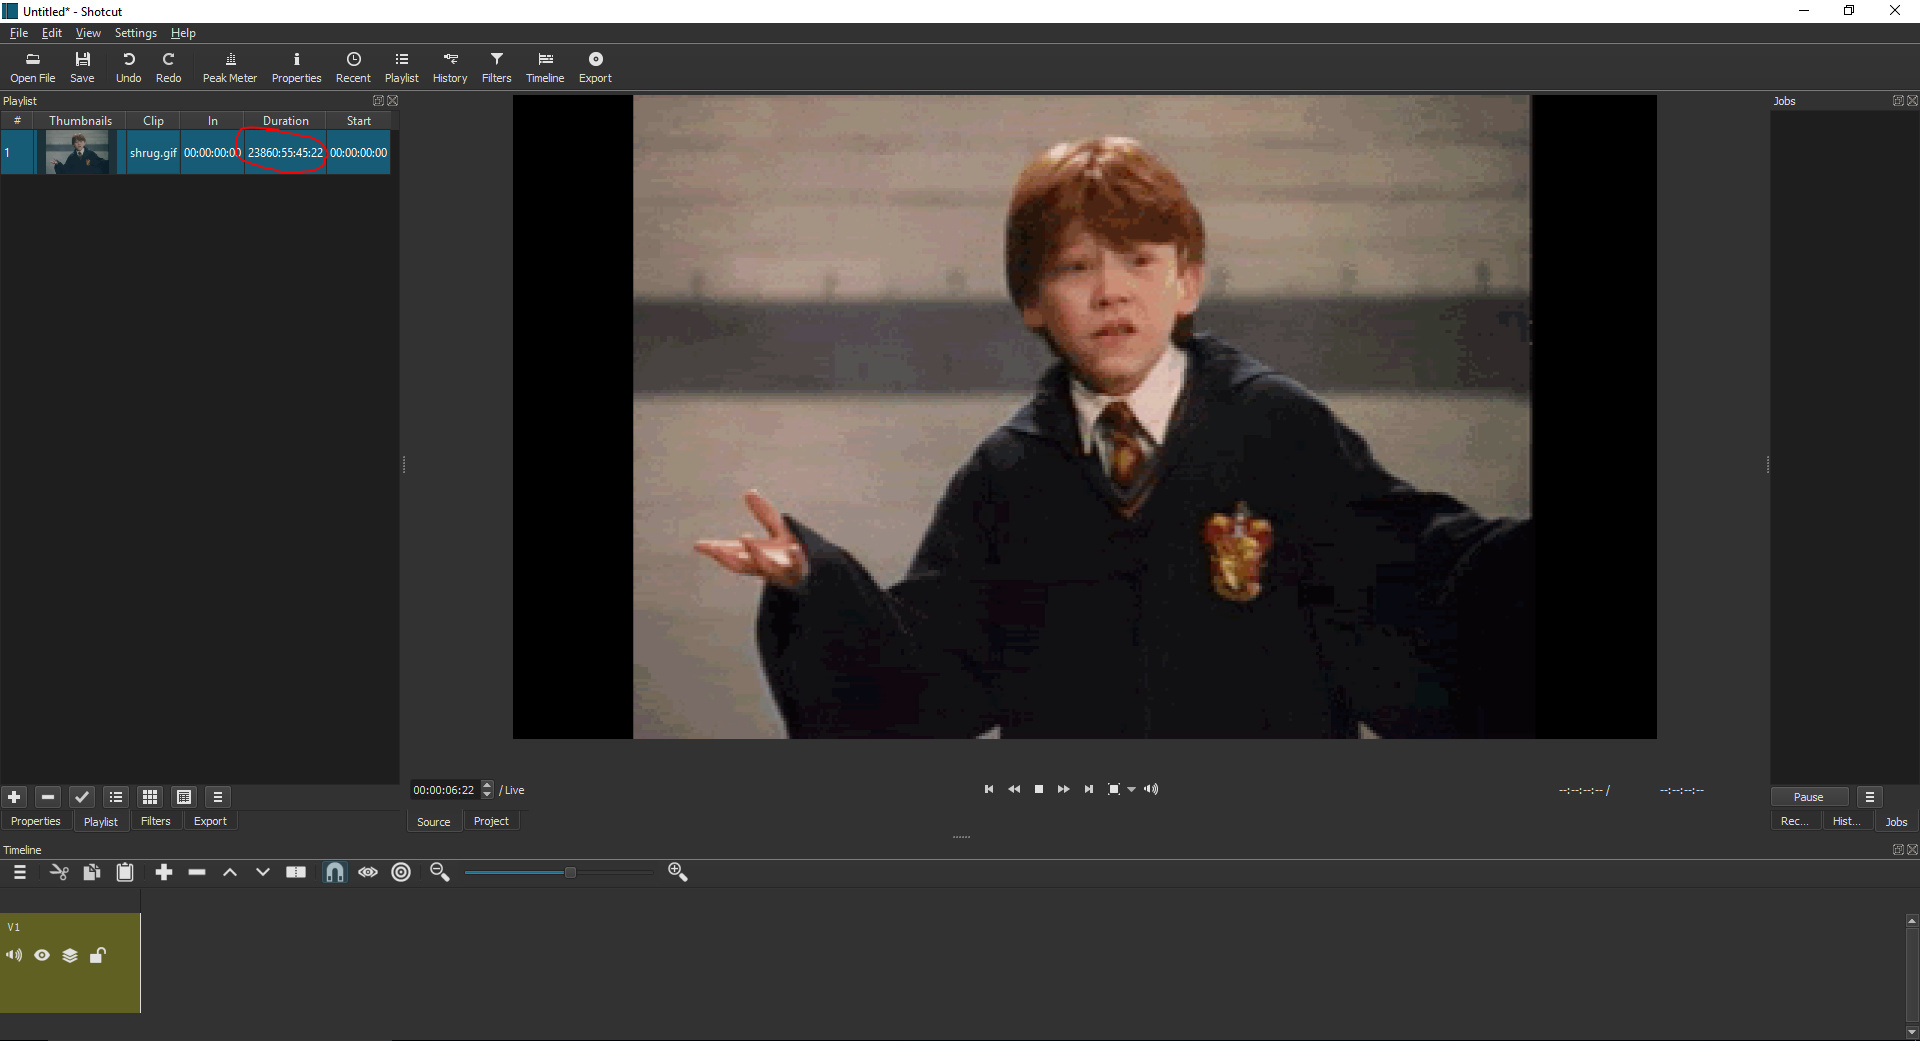Open the Settings menu
Image resolution: width=1920 pixels, height=1041 pixels.
[135, 33]
